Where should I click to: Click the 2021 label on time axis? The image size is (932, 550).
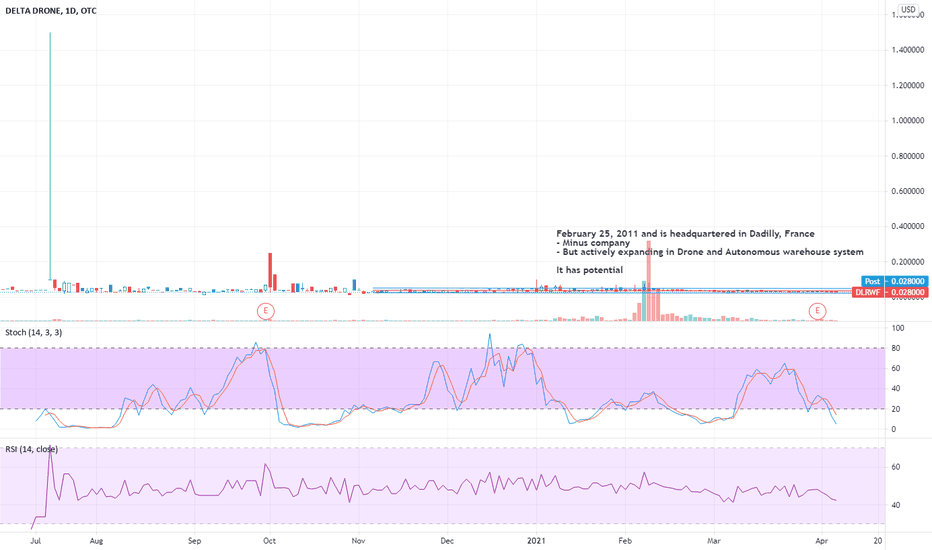click(x=537, y=540)
